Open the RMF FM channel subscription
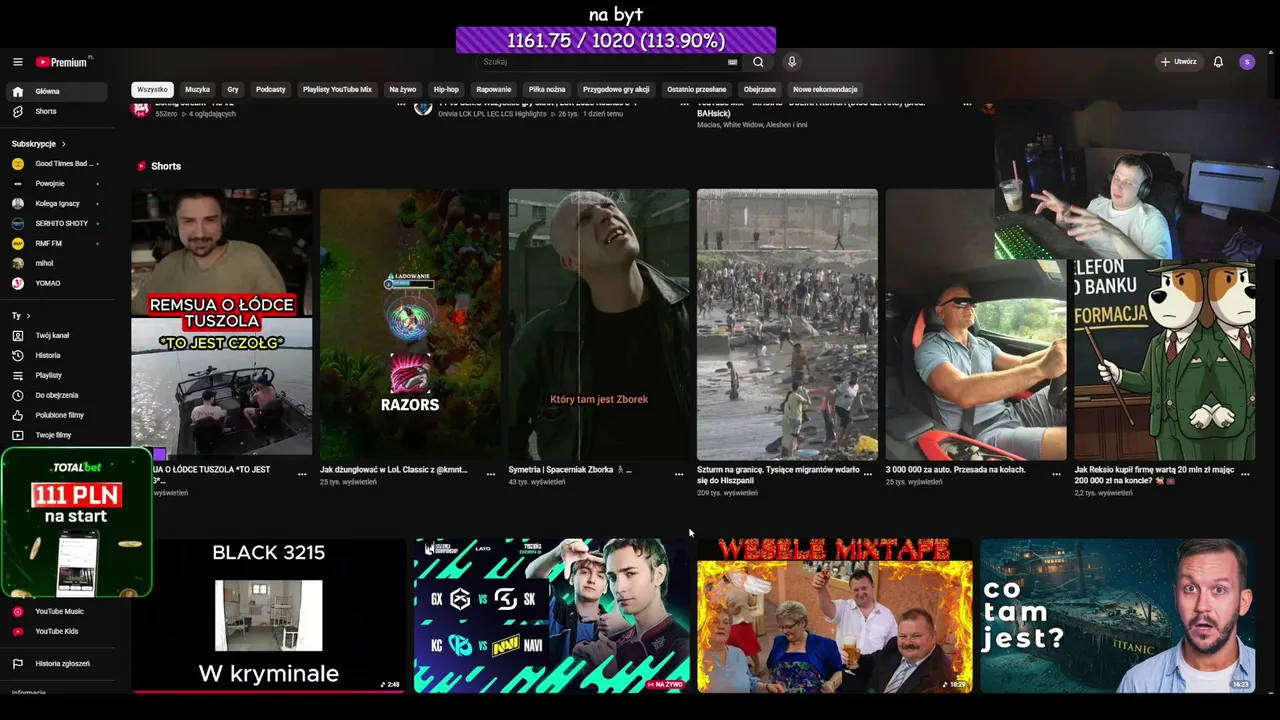The image size is (1280, 720). pos(55,243)
